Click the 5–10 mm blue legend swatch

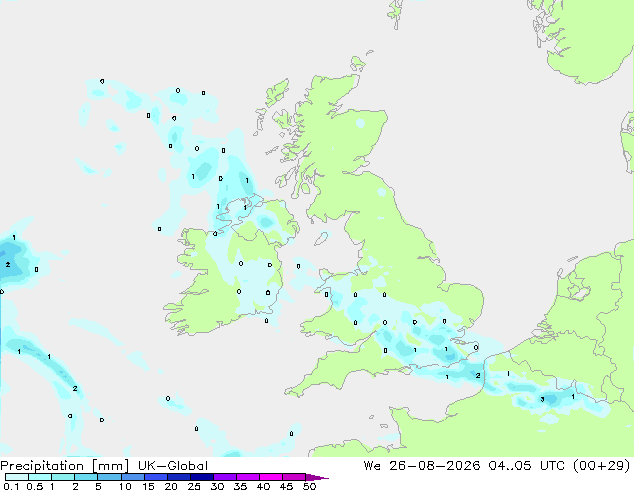[x=109, y=477]
